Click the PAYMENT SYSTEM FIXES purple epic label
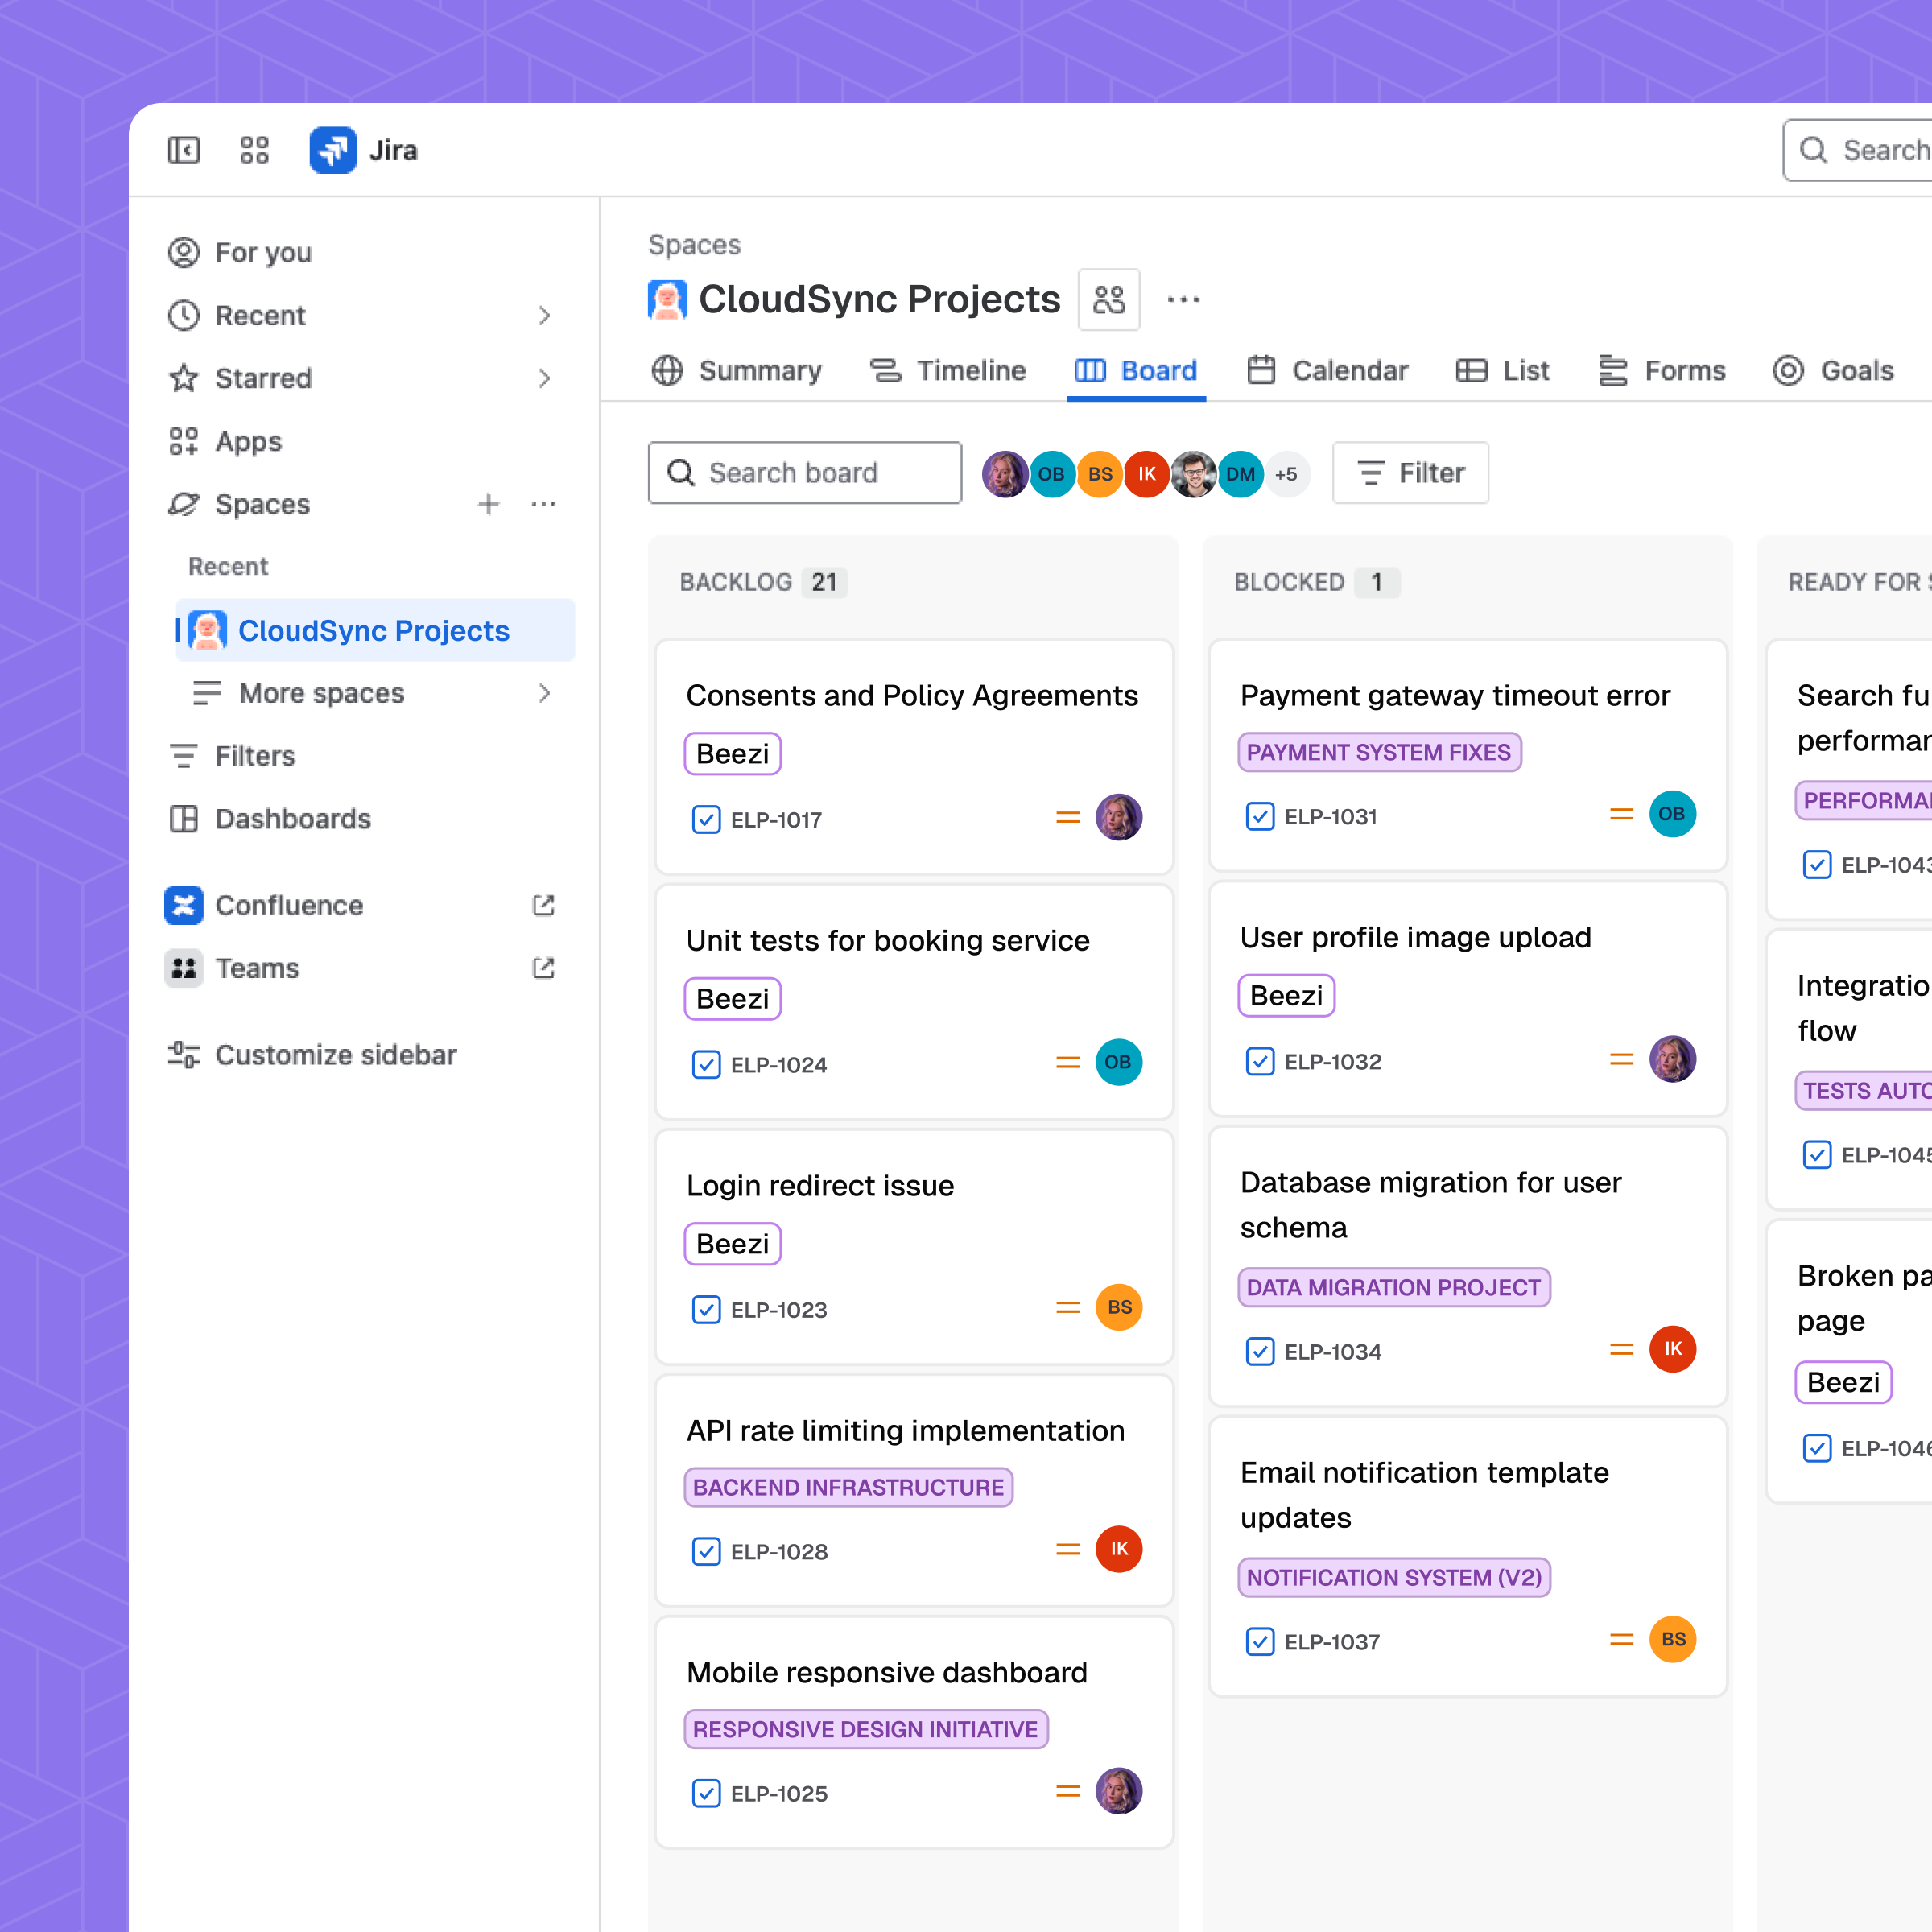The height and width of the screenshot is (1932, 1932). (1379, 752)
